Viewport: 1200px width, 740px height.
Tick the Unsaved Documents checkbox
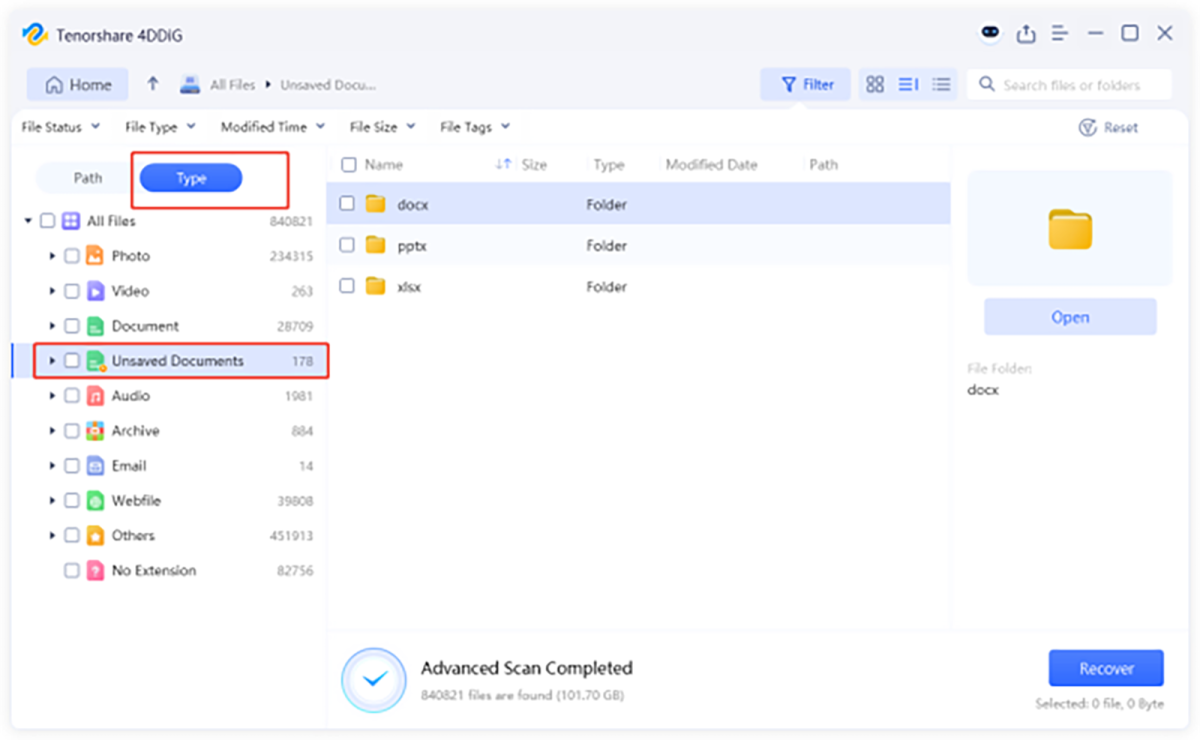(72, 361)
